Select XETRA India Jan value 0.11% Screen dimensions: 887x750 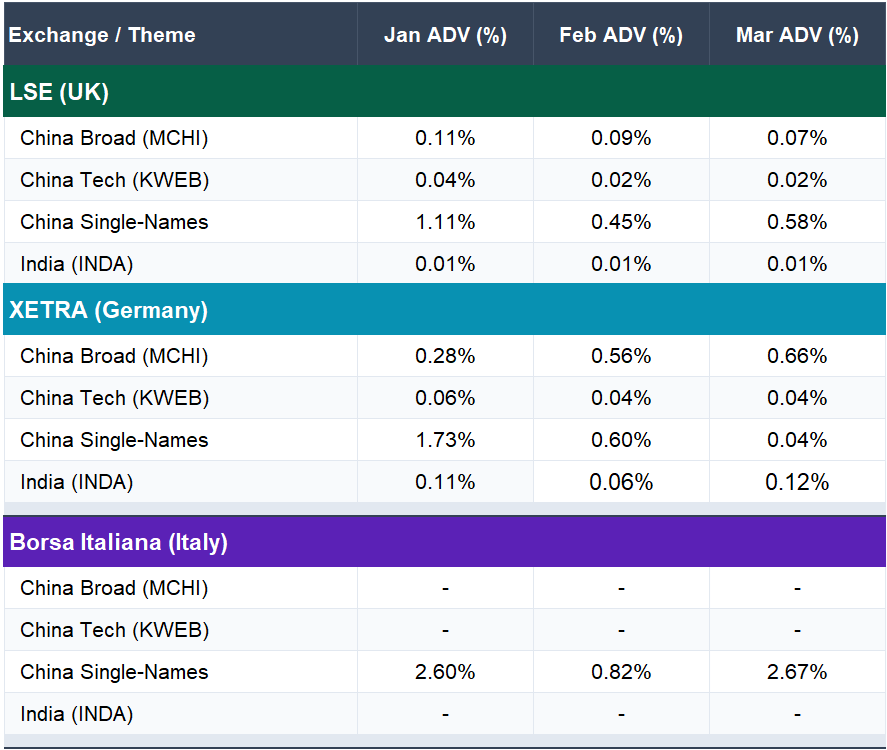(445, 482)
